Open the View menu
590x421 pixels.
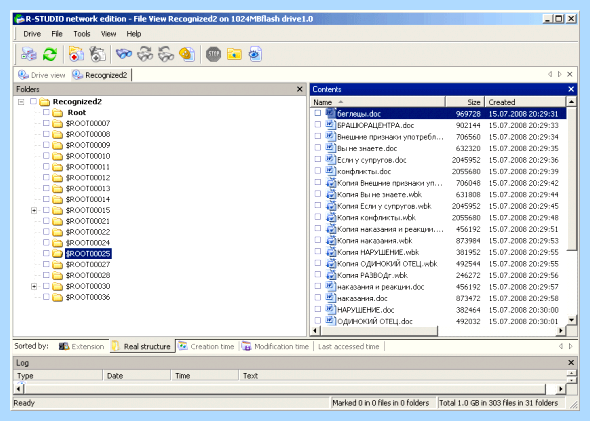[x=108, y=34]
